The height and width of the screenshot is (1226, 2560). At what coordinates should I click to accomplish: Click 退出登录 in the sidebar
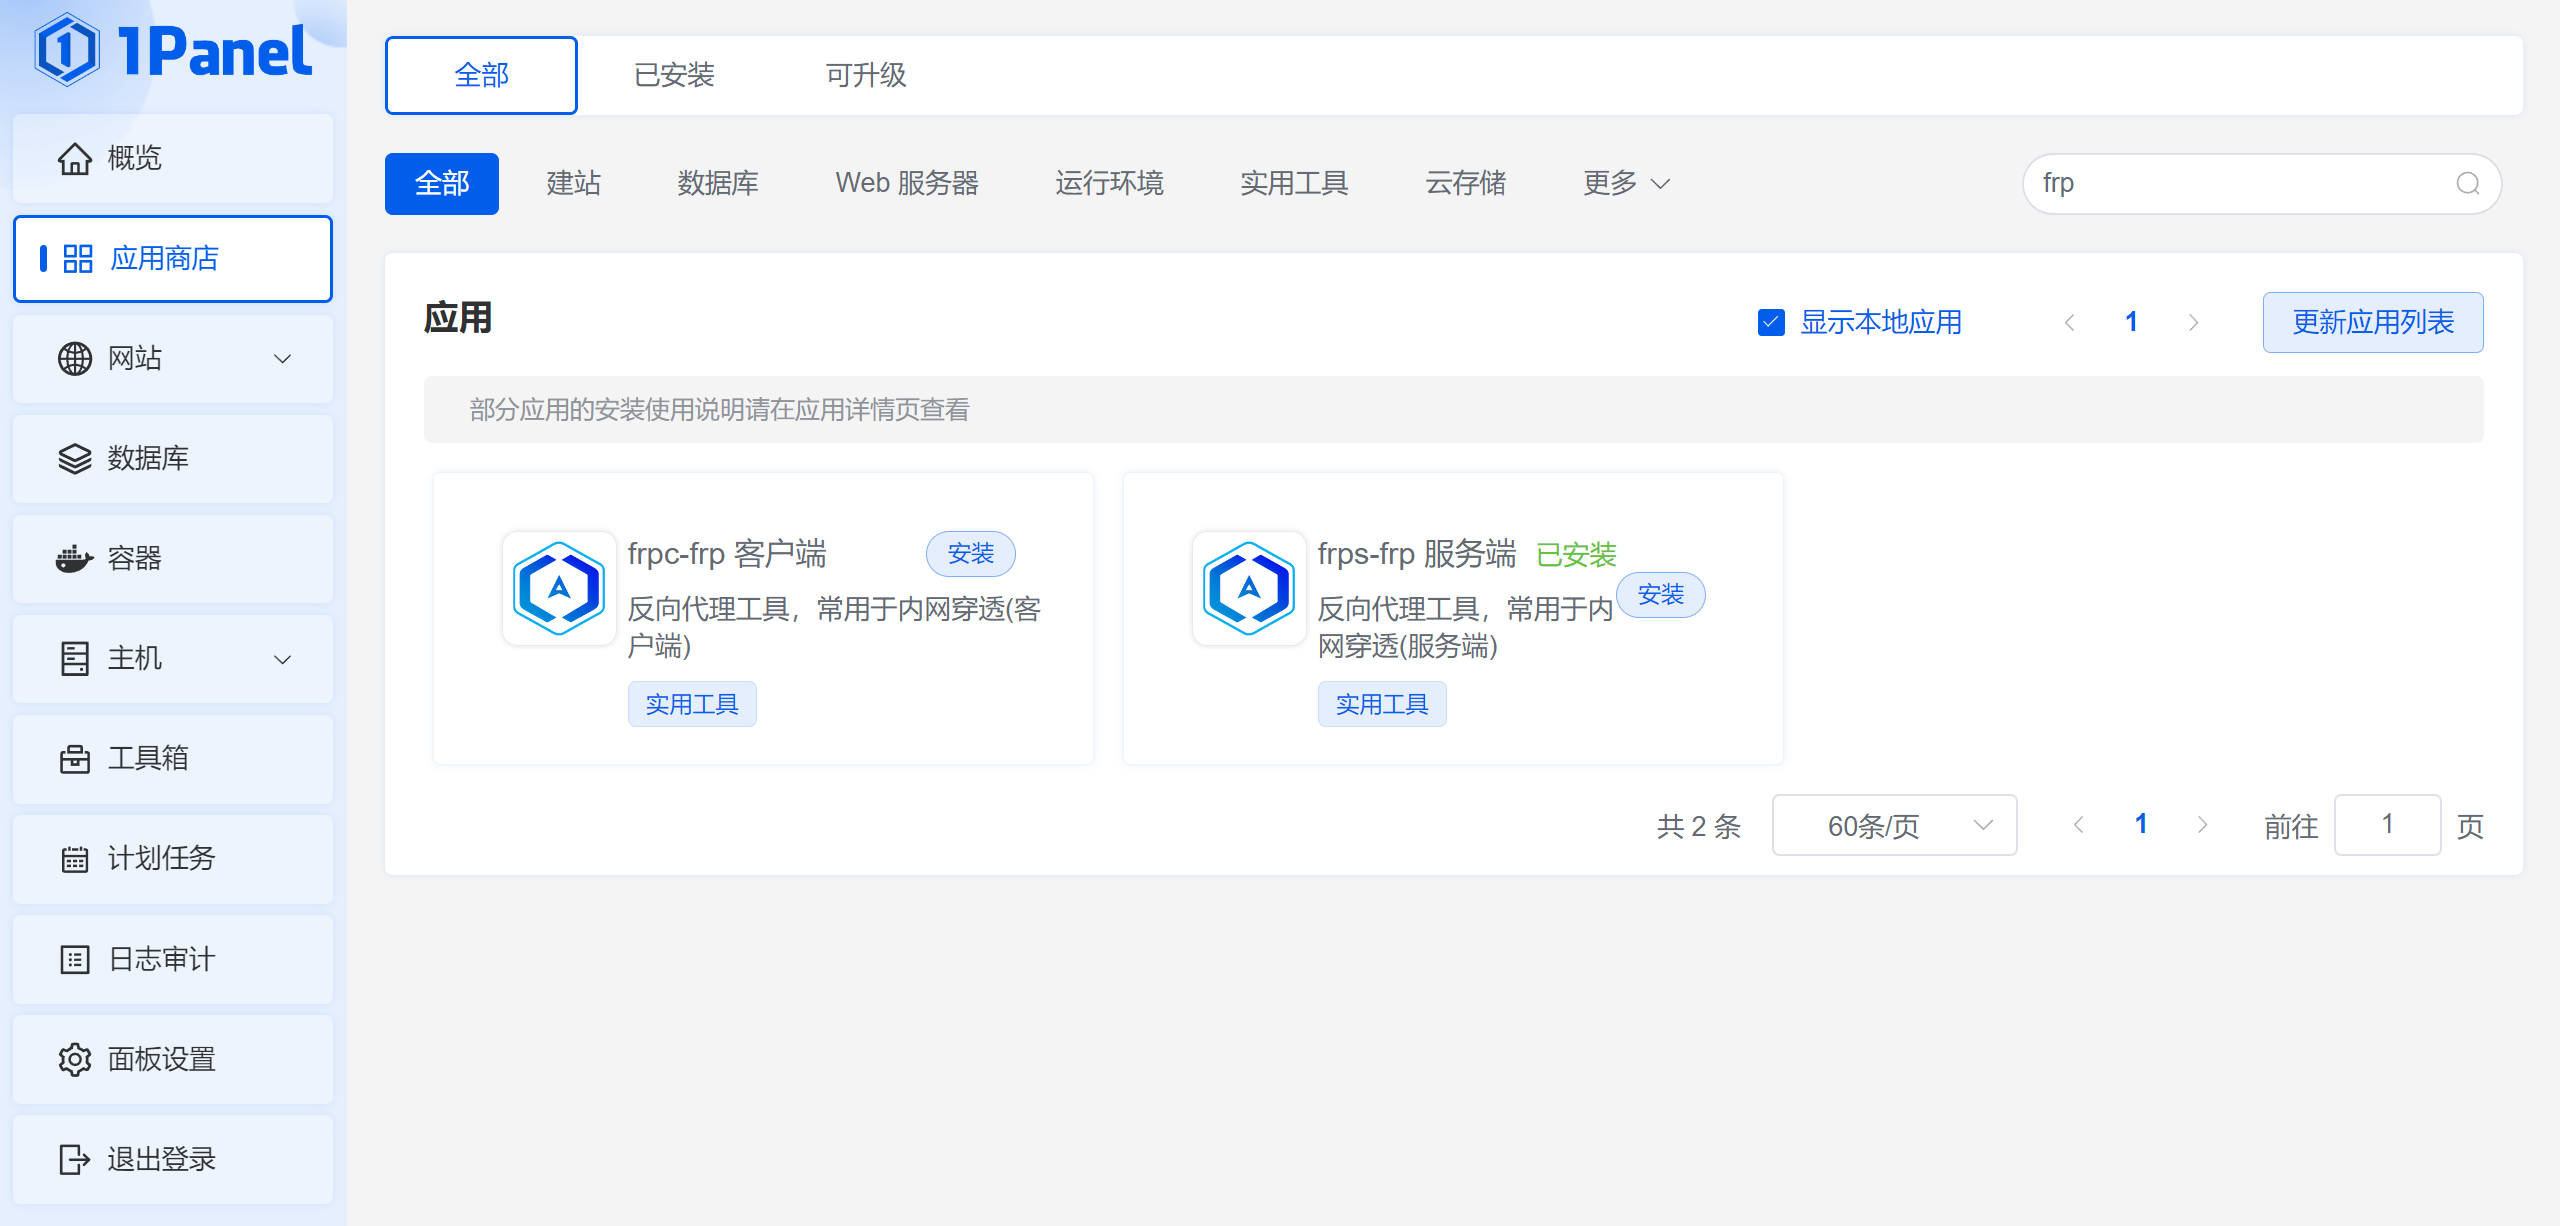pos(173,1159)
